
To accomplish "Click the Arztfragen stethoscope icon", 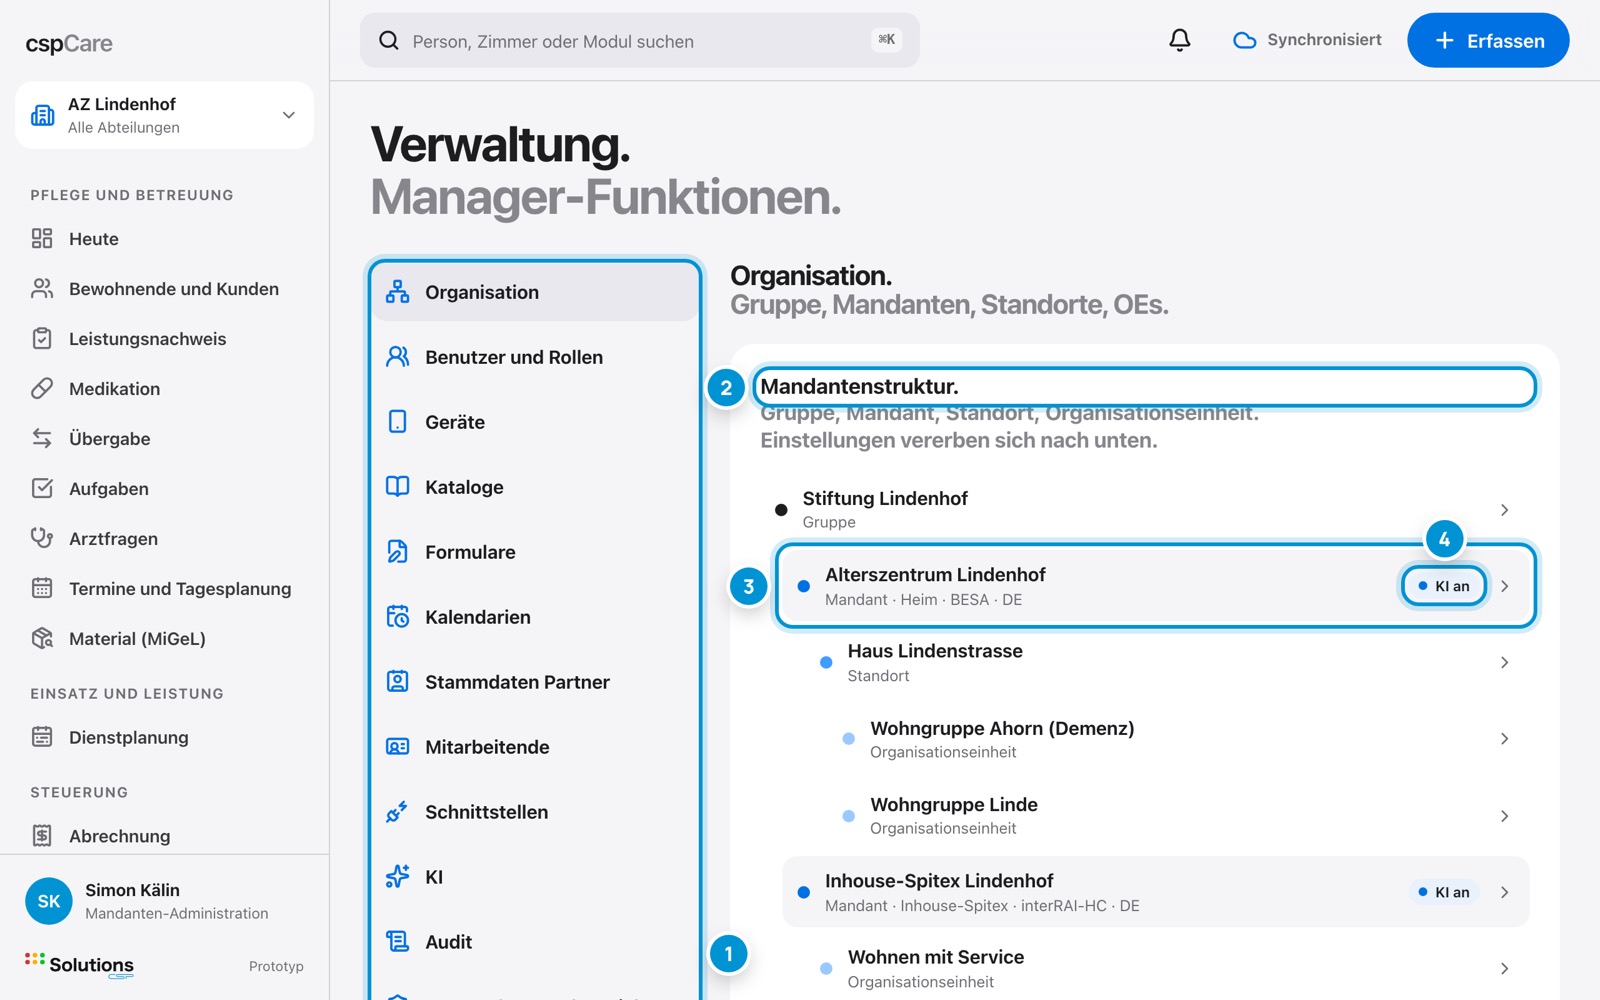I will [42, 538].
